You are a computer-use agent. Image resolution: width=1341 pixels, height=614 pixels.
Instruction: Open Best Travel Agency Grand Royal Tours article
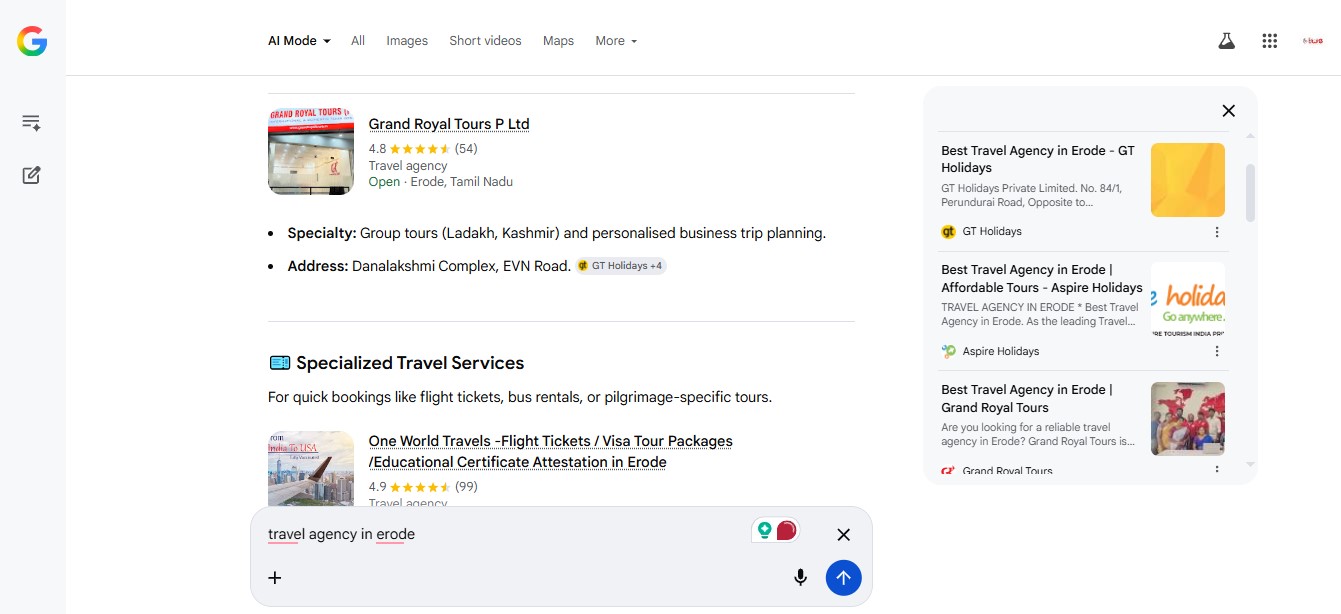pyautogui.click(x=1027, y=398)
